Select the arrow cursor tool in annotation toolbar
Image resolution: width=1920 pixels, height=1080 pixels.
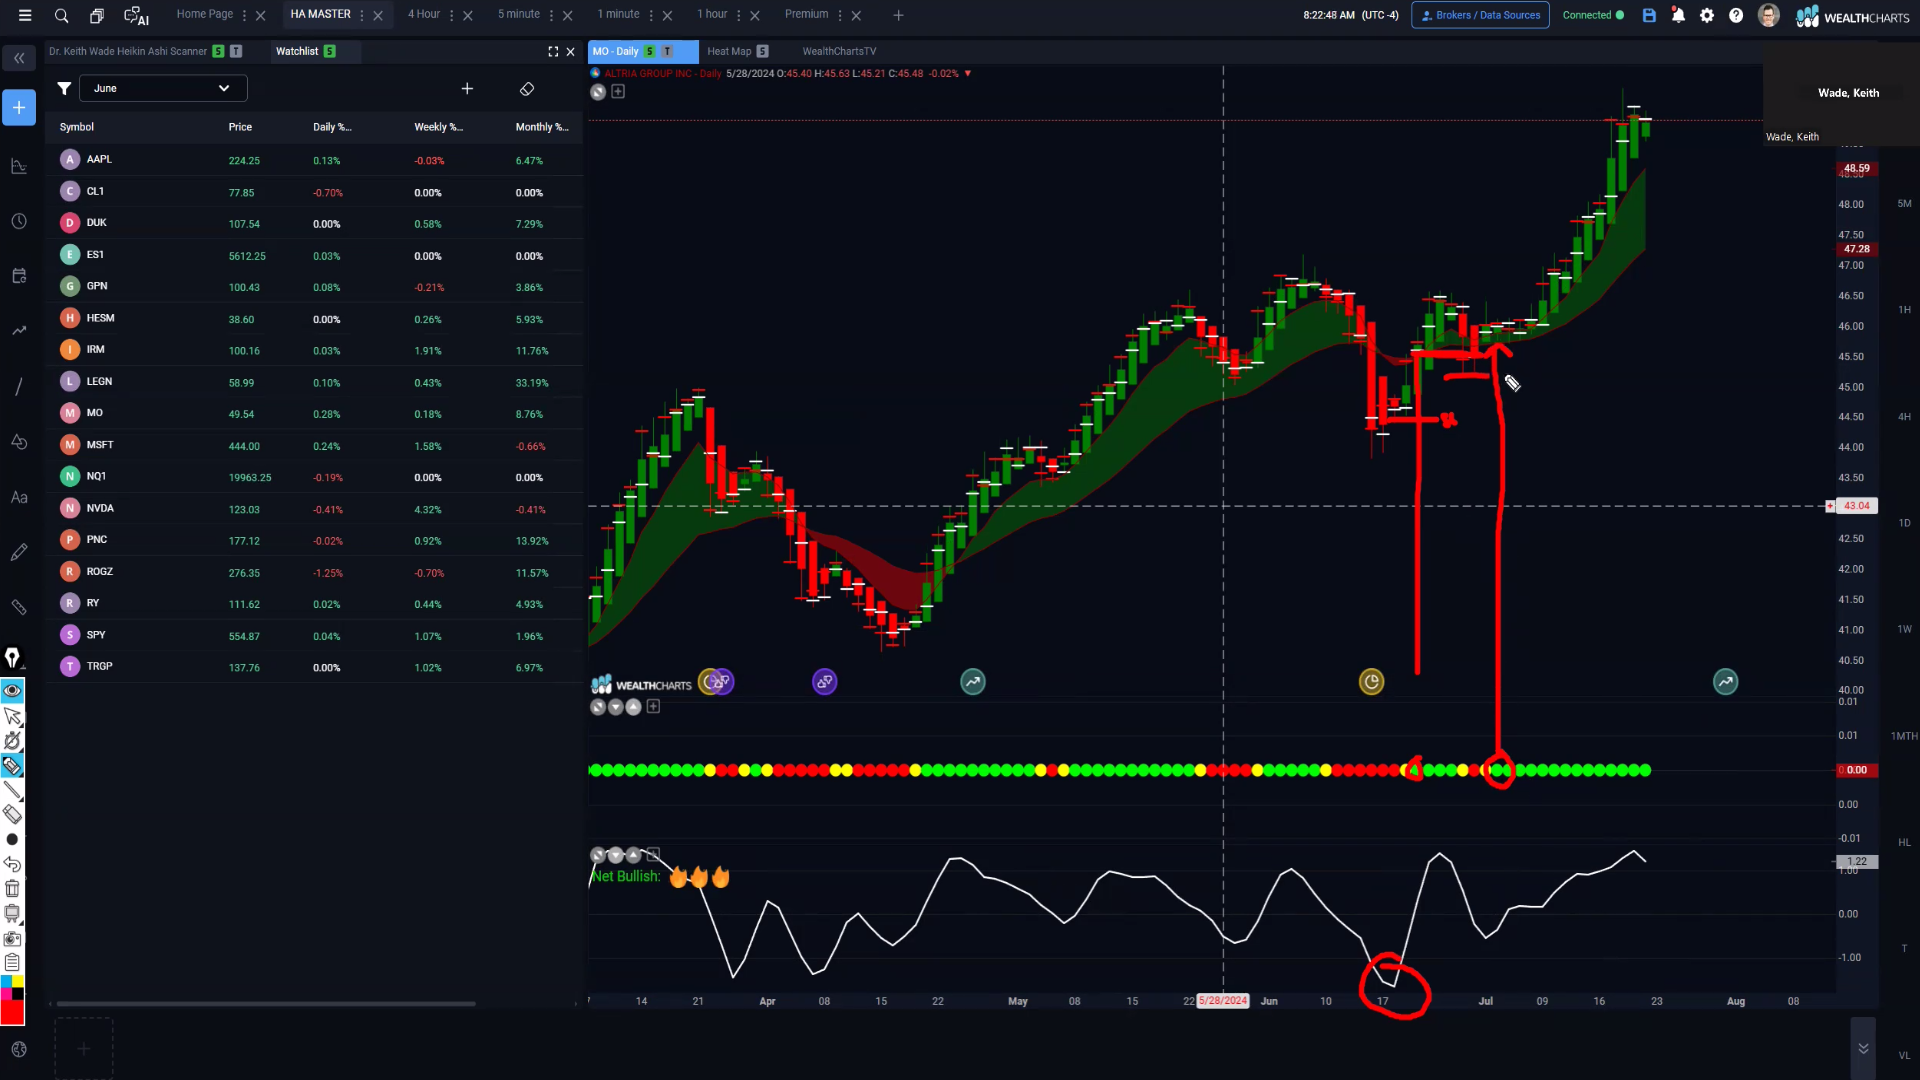12,716
